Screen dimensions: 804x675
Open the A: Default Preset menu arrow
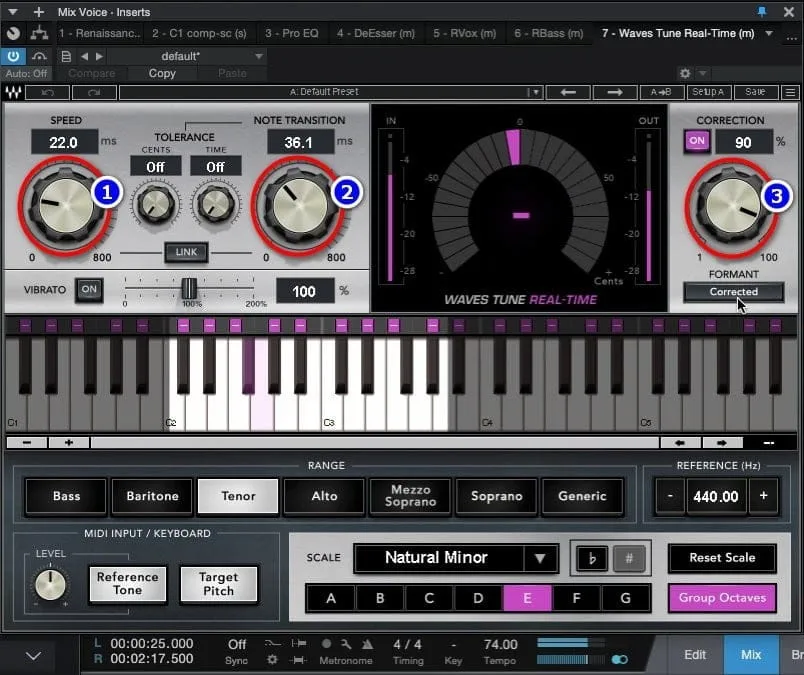pyautogui.click(x=535, y=92)
